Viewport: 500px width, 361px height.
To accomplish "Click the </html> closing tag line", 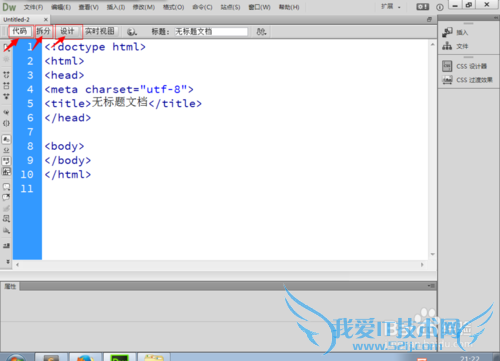I will (x=68, y=174).
